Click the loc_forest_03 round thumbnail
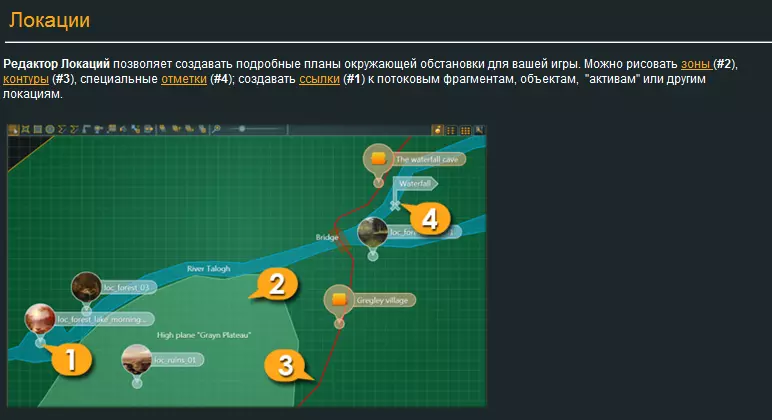 86,287
